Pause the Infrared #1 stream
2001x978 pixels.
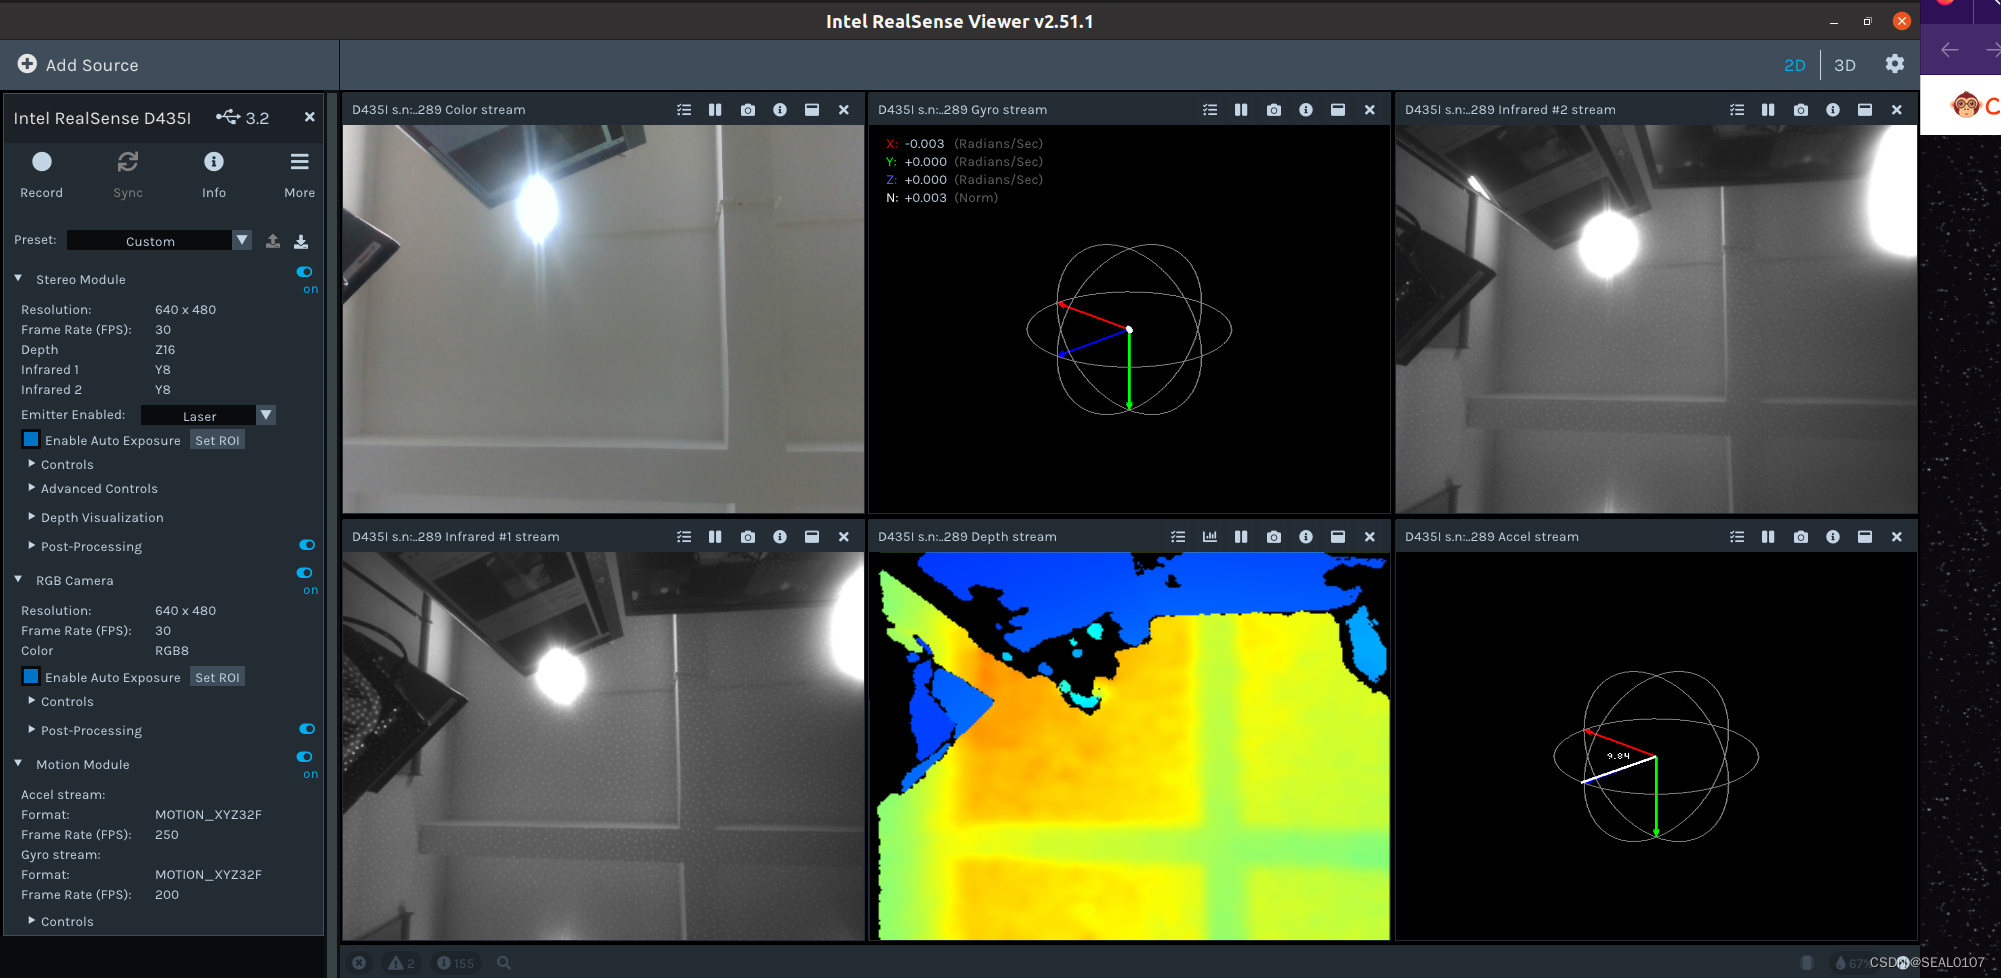pos(715,537)
